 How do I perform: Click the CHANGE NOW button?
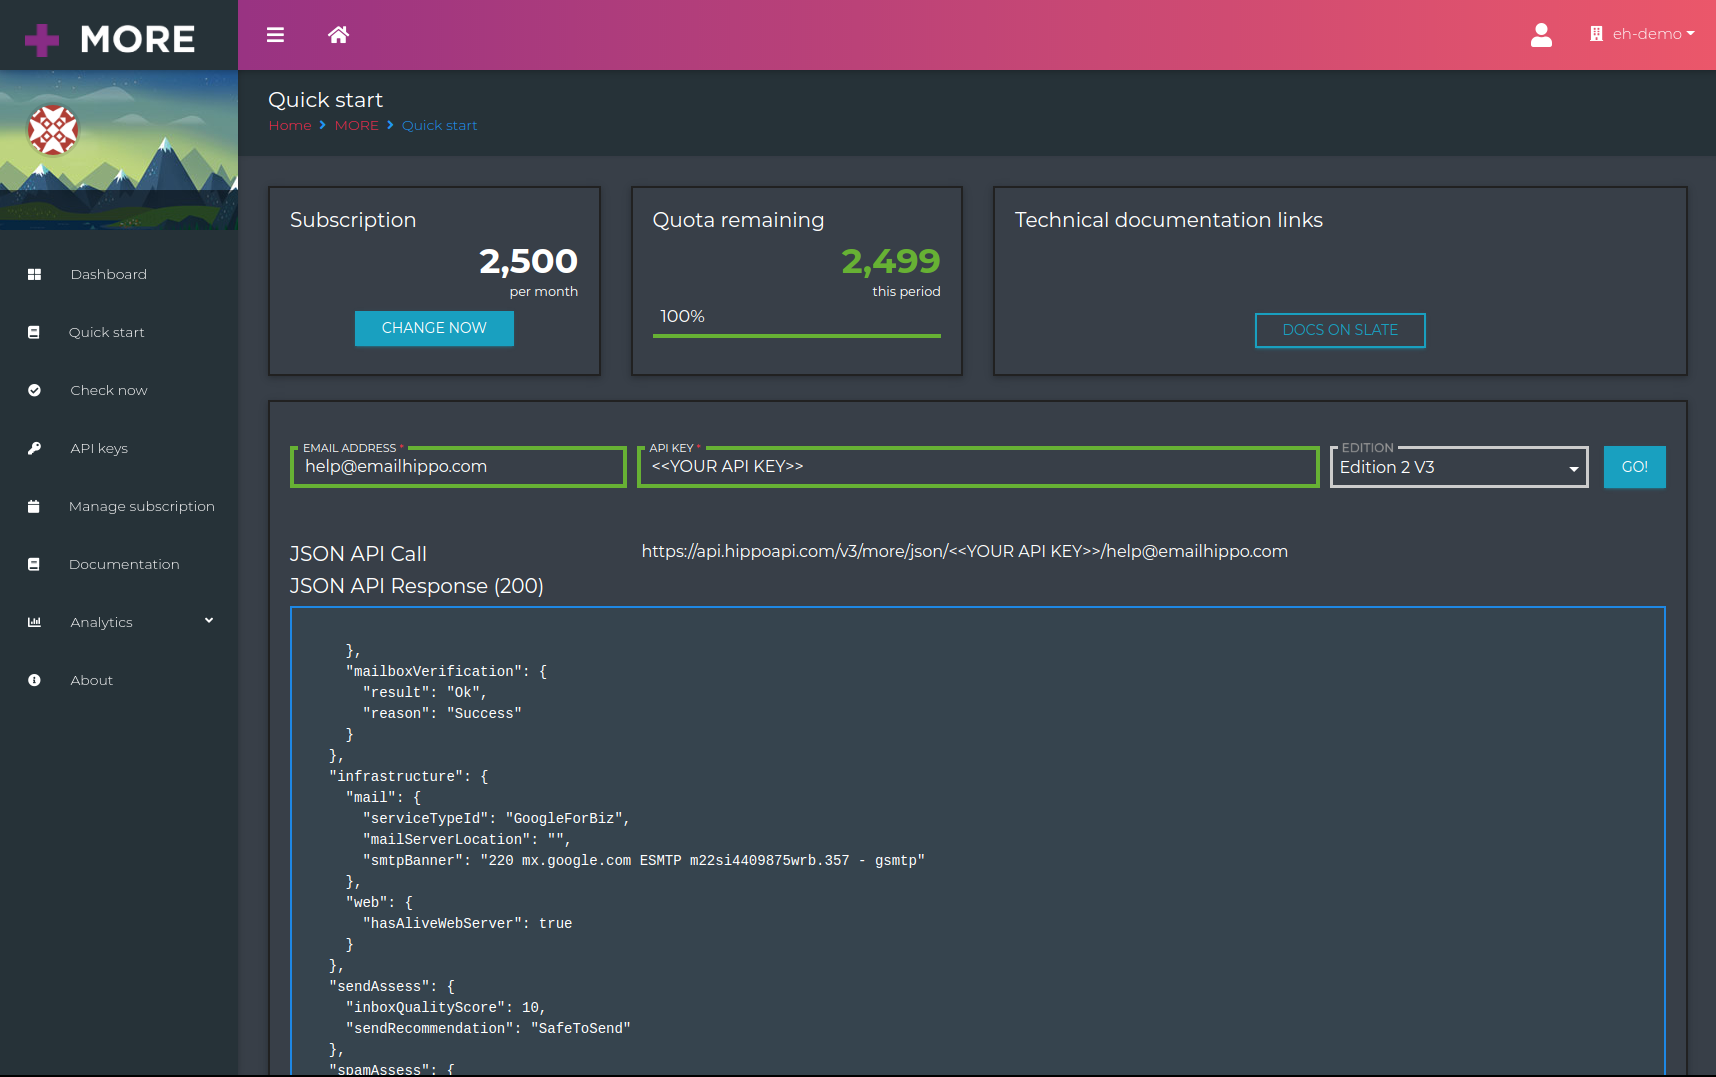433,328
